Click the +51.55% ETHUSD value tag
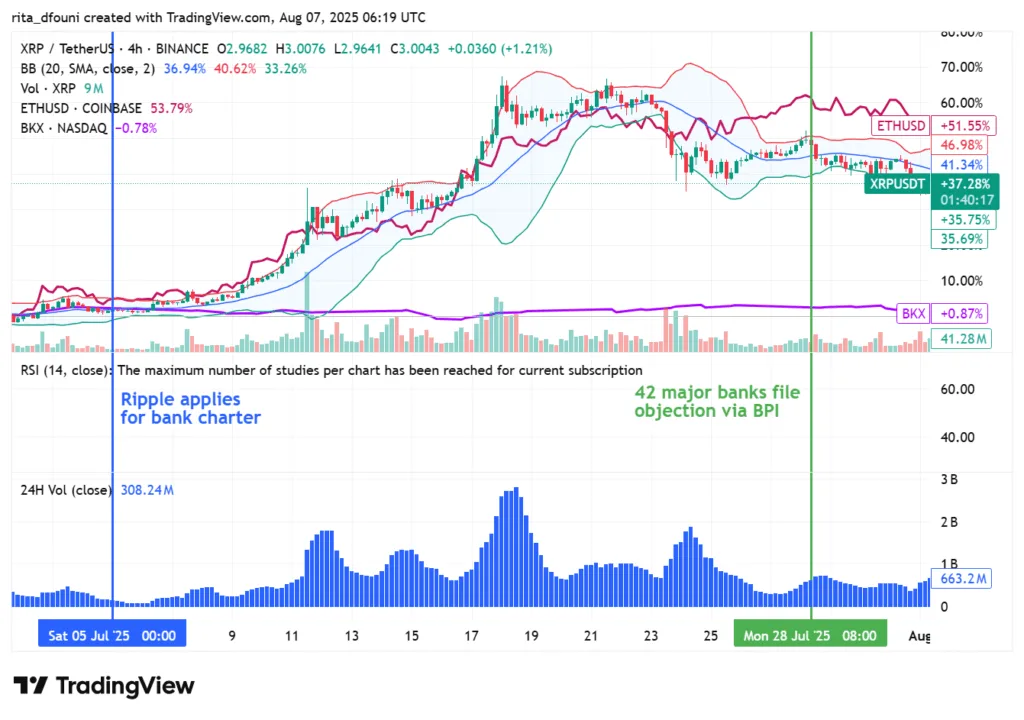 pyautogui.click(x=964, y=125)
